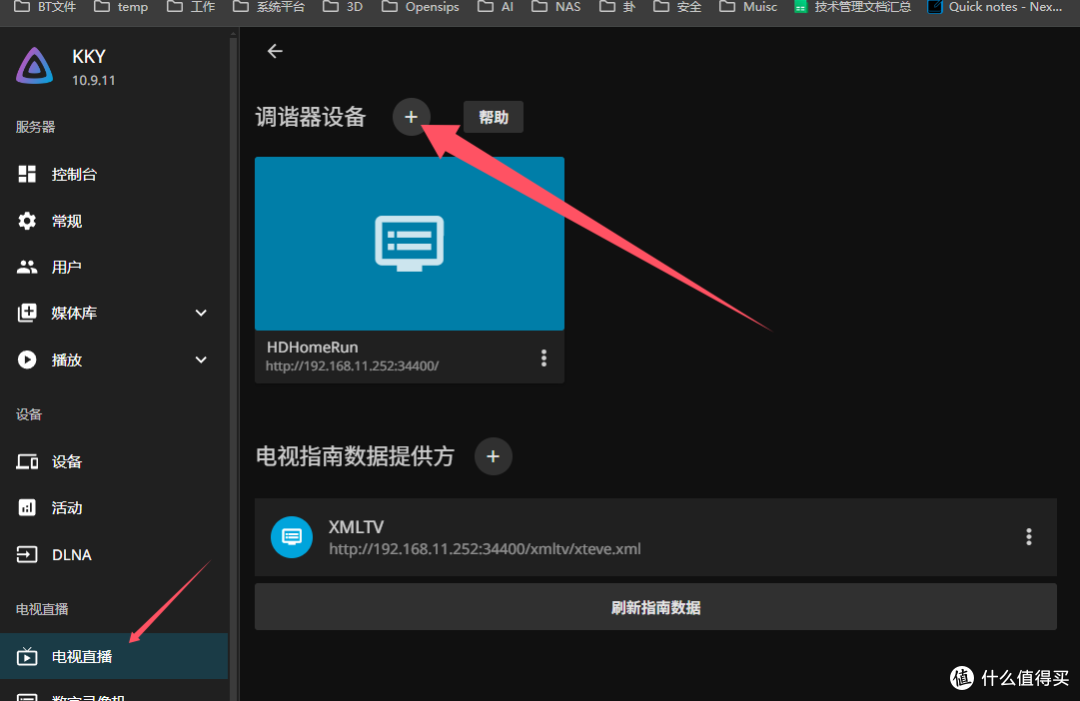Open the 帮助 help button
This screenshot has width=1080, height=701.
pyautogui.click(x=493, y=117)
